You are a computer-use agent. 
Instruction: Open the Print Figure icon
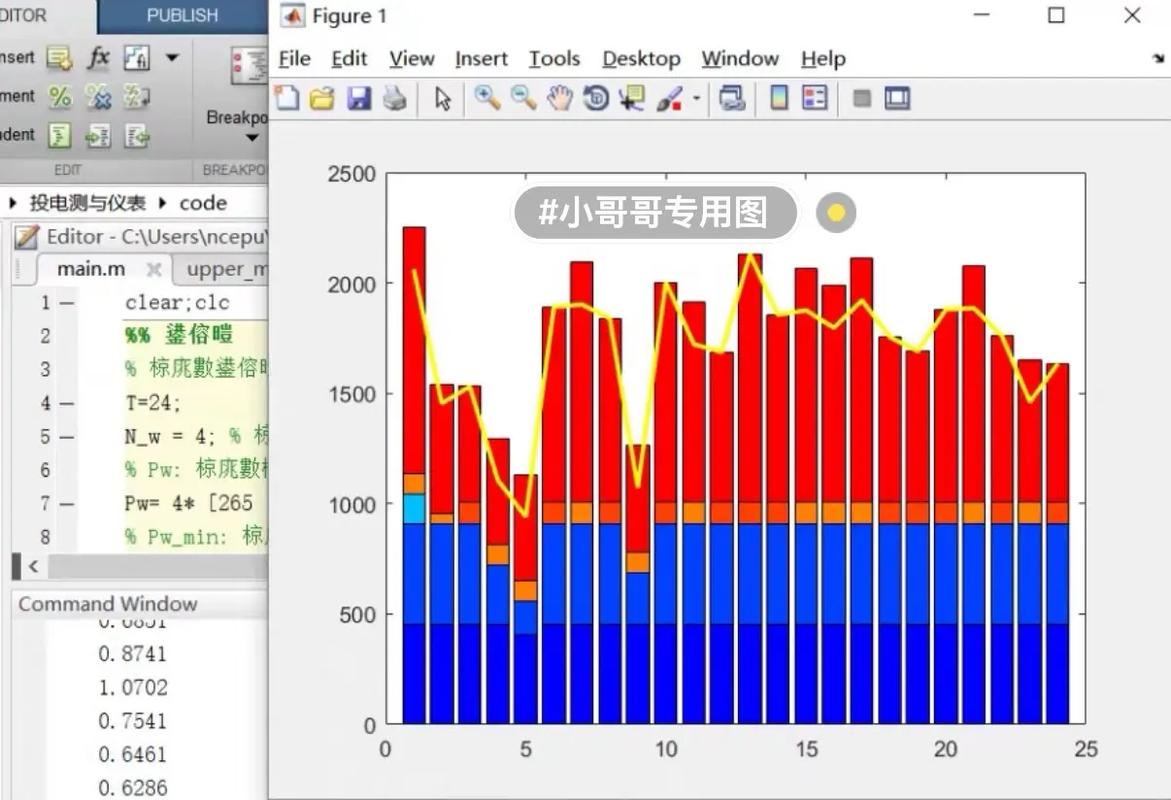[395, 97]
